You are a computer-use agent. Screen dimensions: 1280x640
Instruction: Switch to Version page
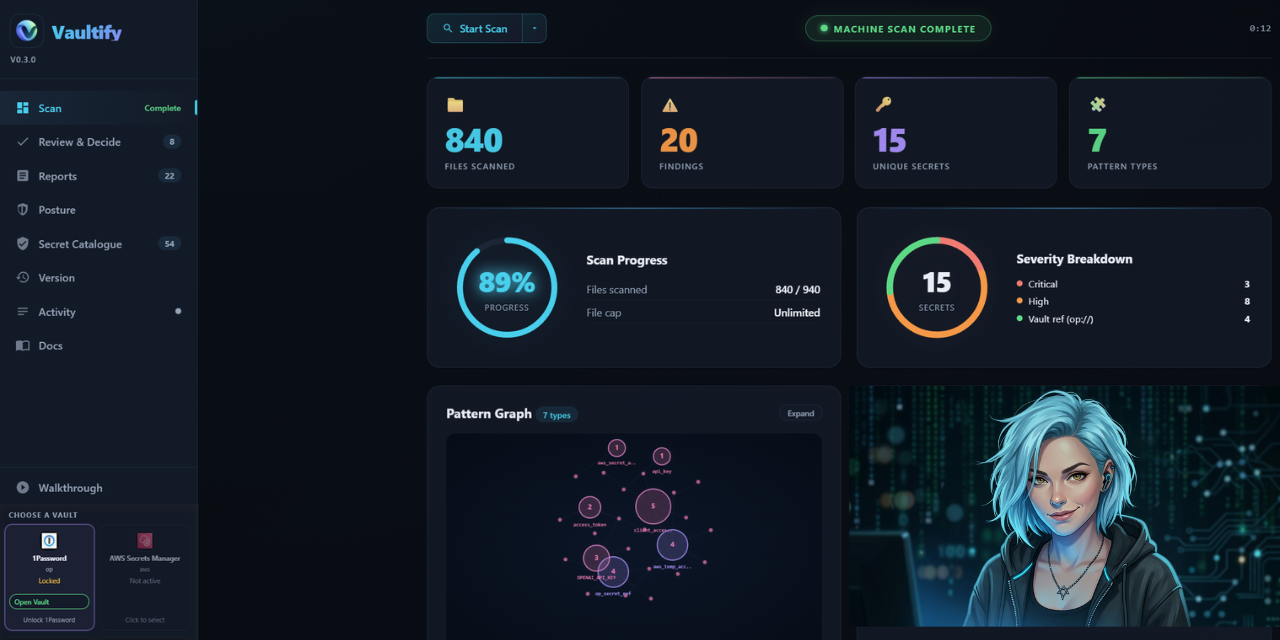(98, 278)
